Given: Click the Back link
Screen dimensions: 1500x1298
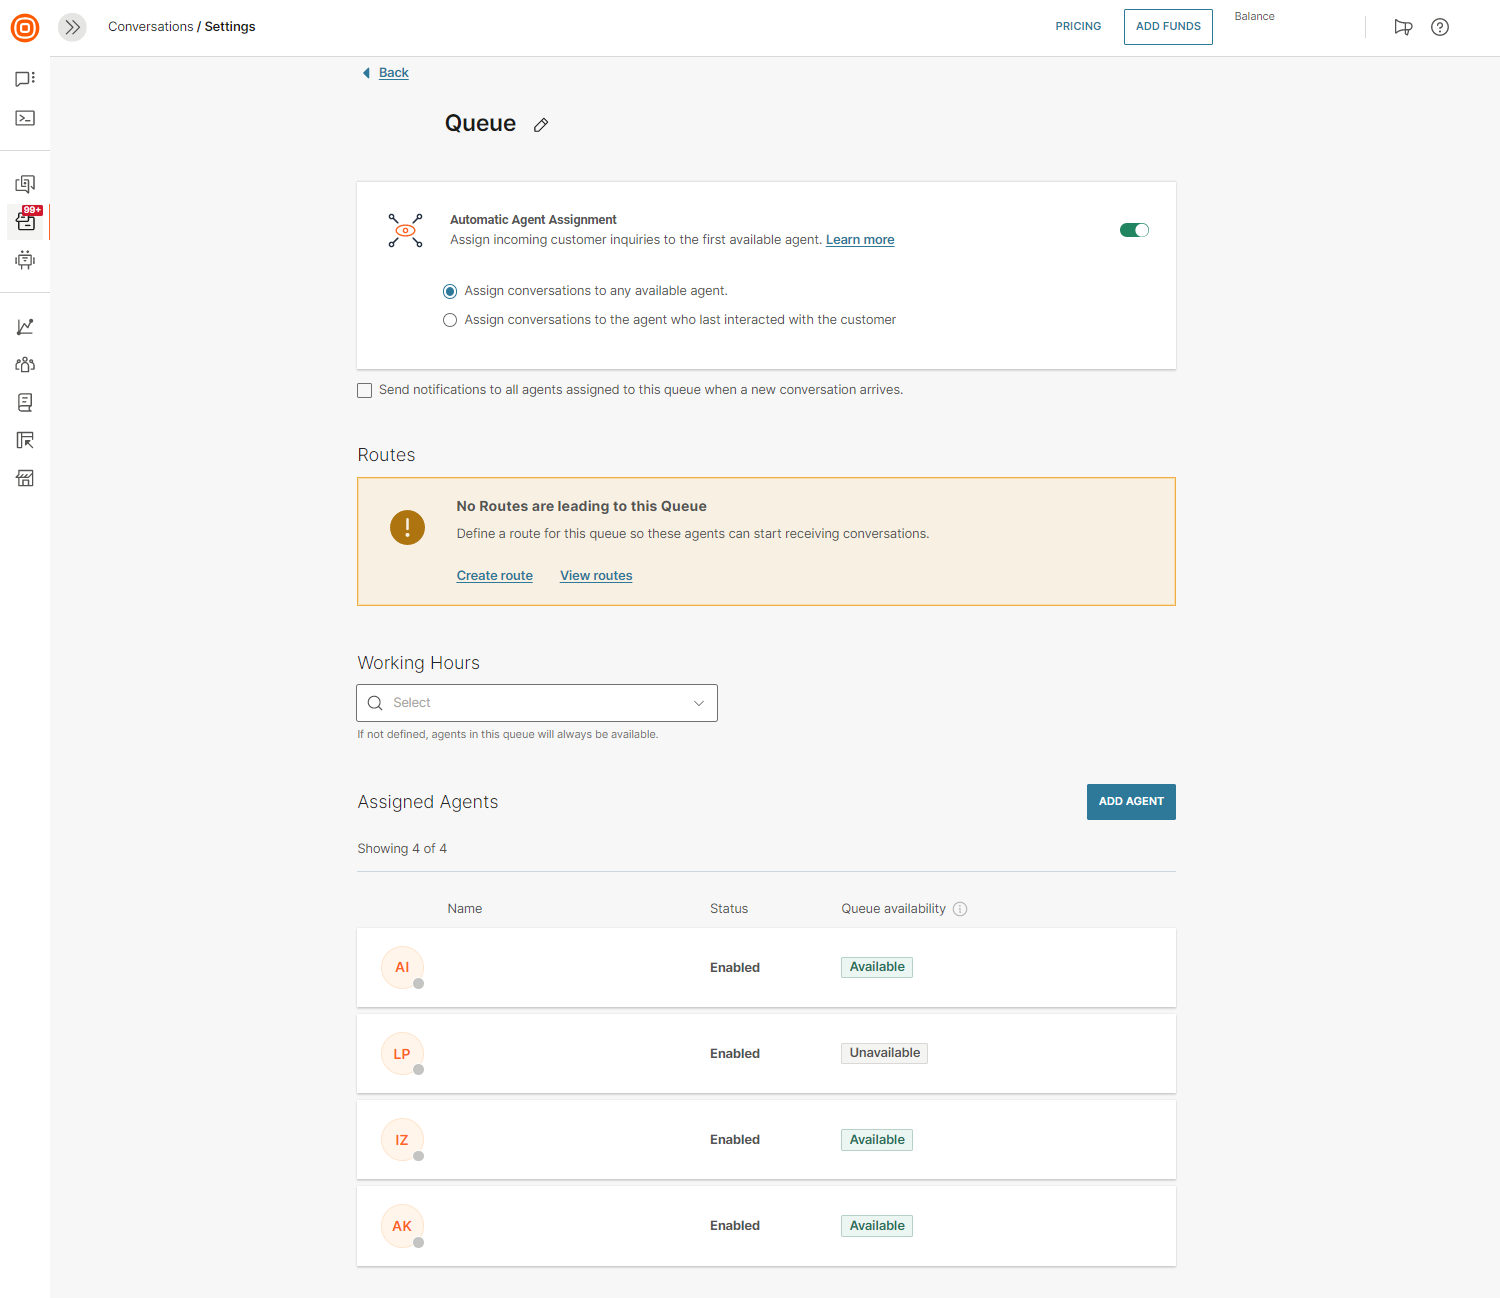Looking at the screenshot, I should tap(393, 73).
